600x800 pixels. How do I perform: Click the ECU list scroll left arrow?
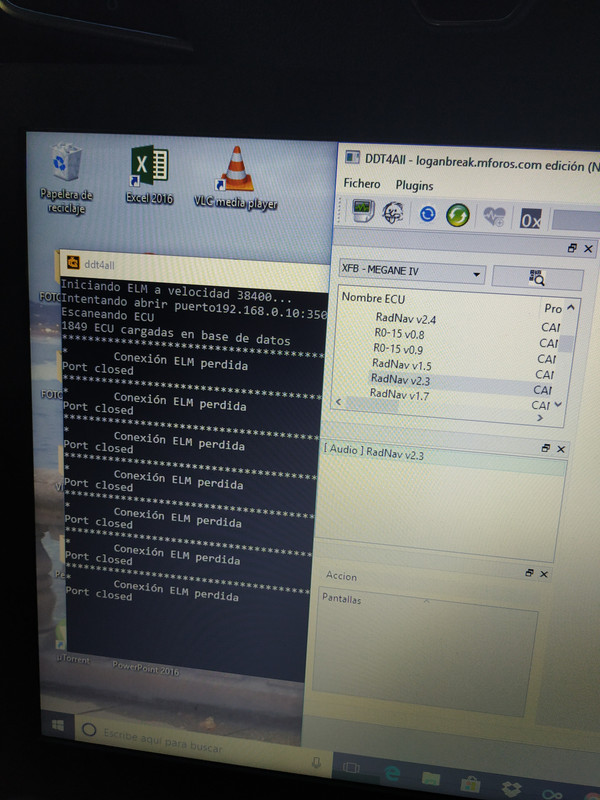338,402
